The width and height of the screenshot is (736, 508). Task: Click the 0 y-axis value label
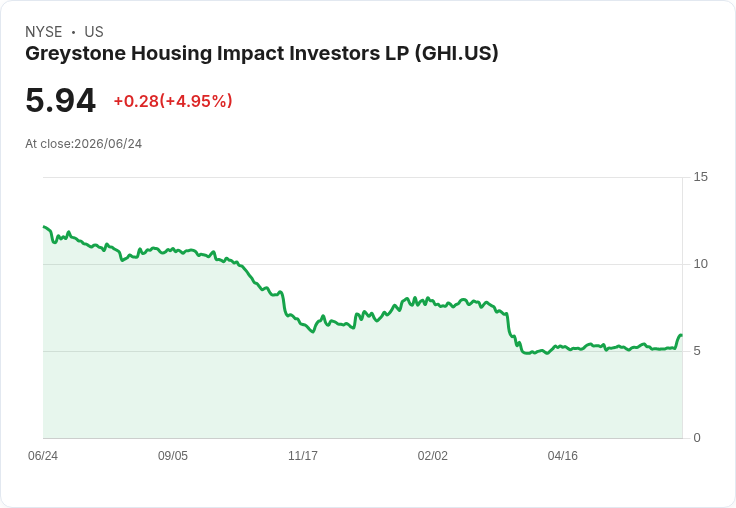(x=697, y=438)
